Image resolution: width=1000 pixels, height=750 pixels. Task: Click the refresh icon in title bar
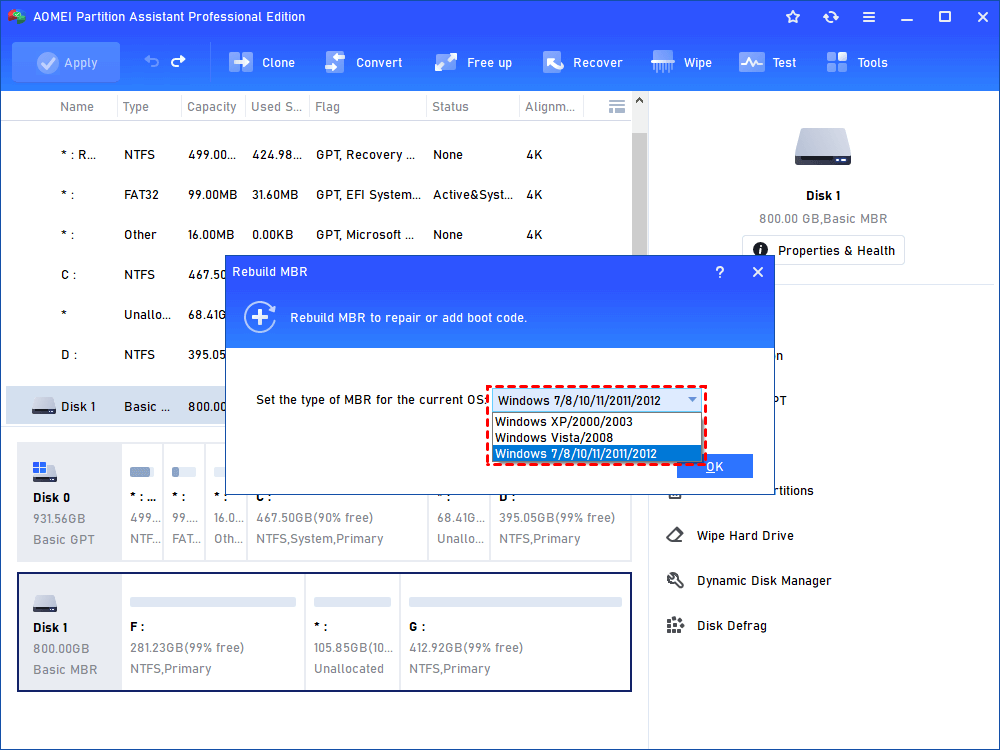point(830,17)
